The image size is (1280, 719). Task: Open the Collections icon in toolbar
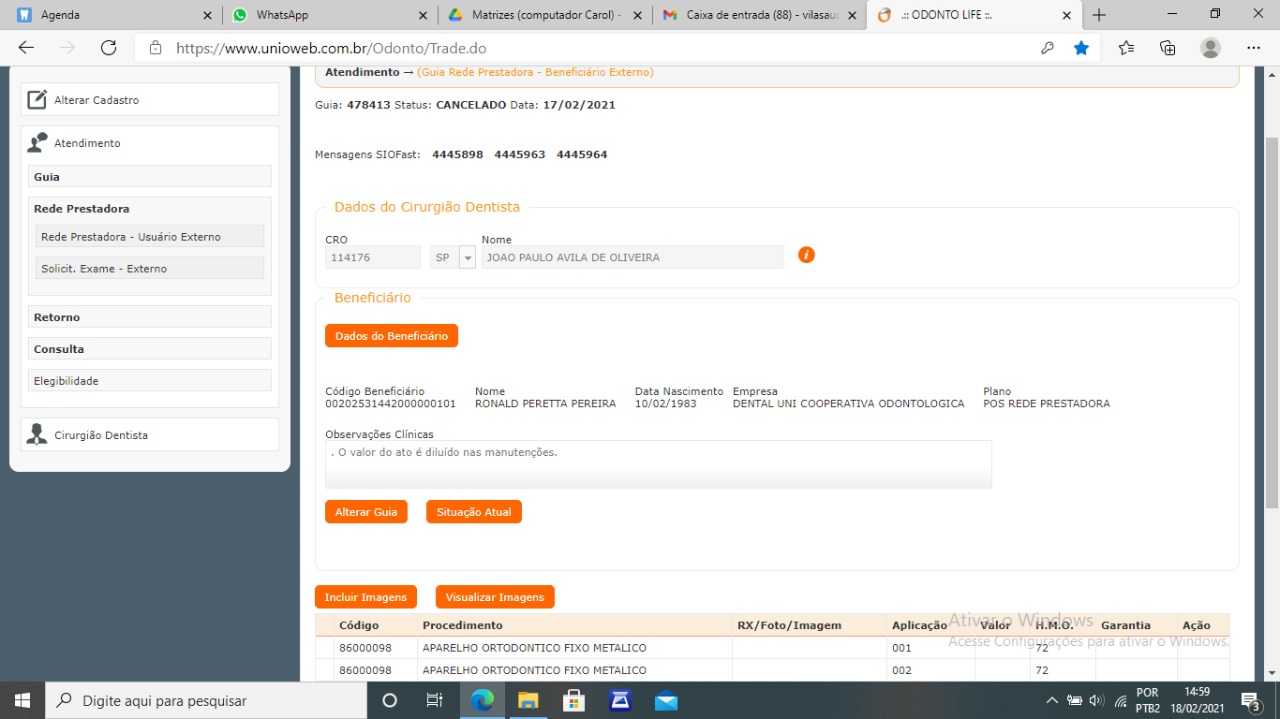tap(1167, 48)
